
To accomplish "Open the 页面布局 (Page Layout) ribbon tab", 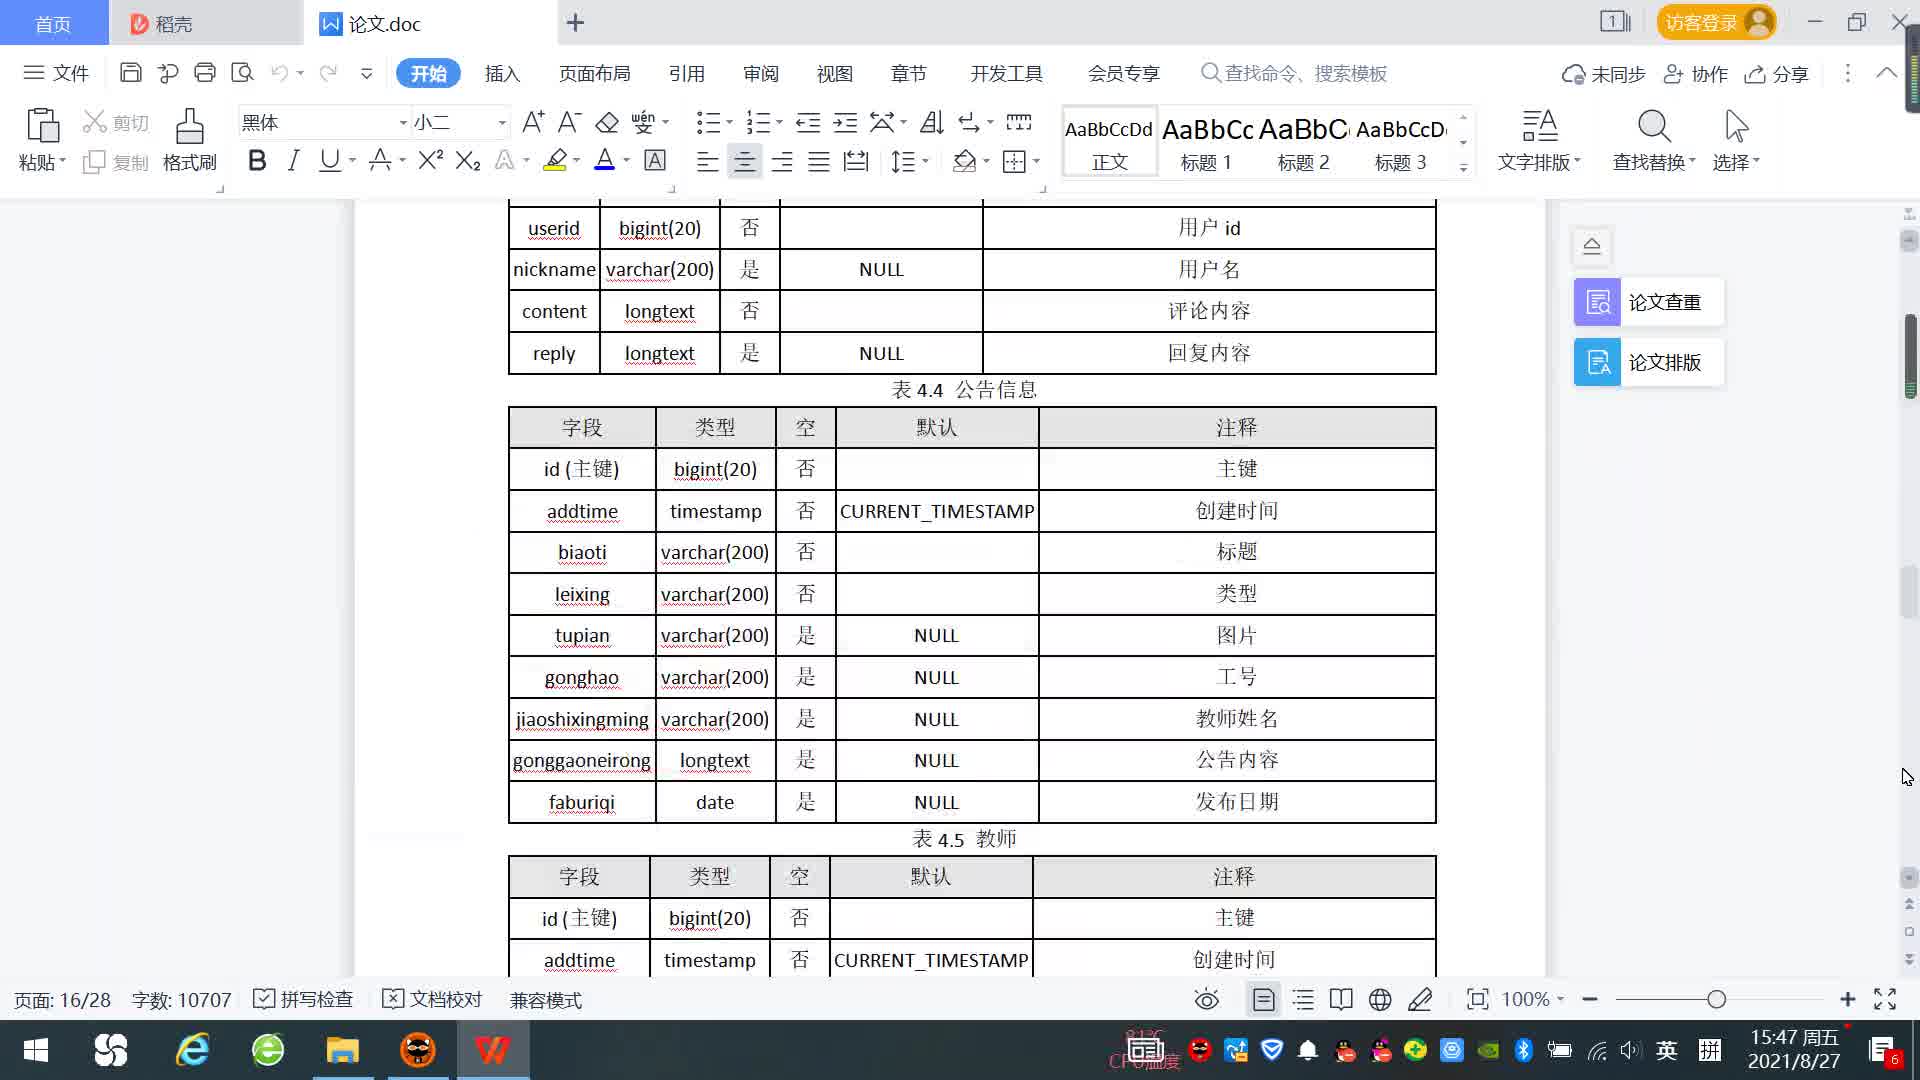I will point(594,74).
